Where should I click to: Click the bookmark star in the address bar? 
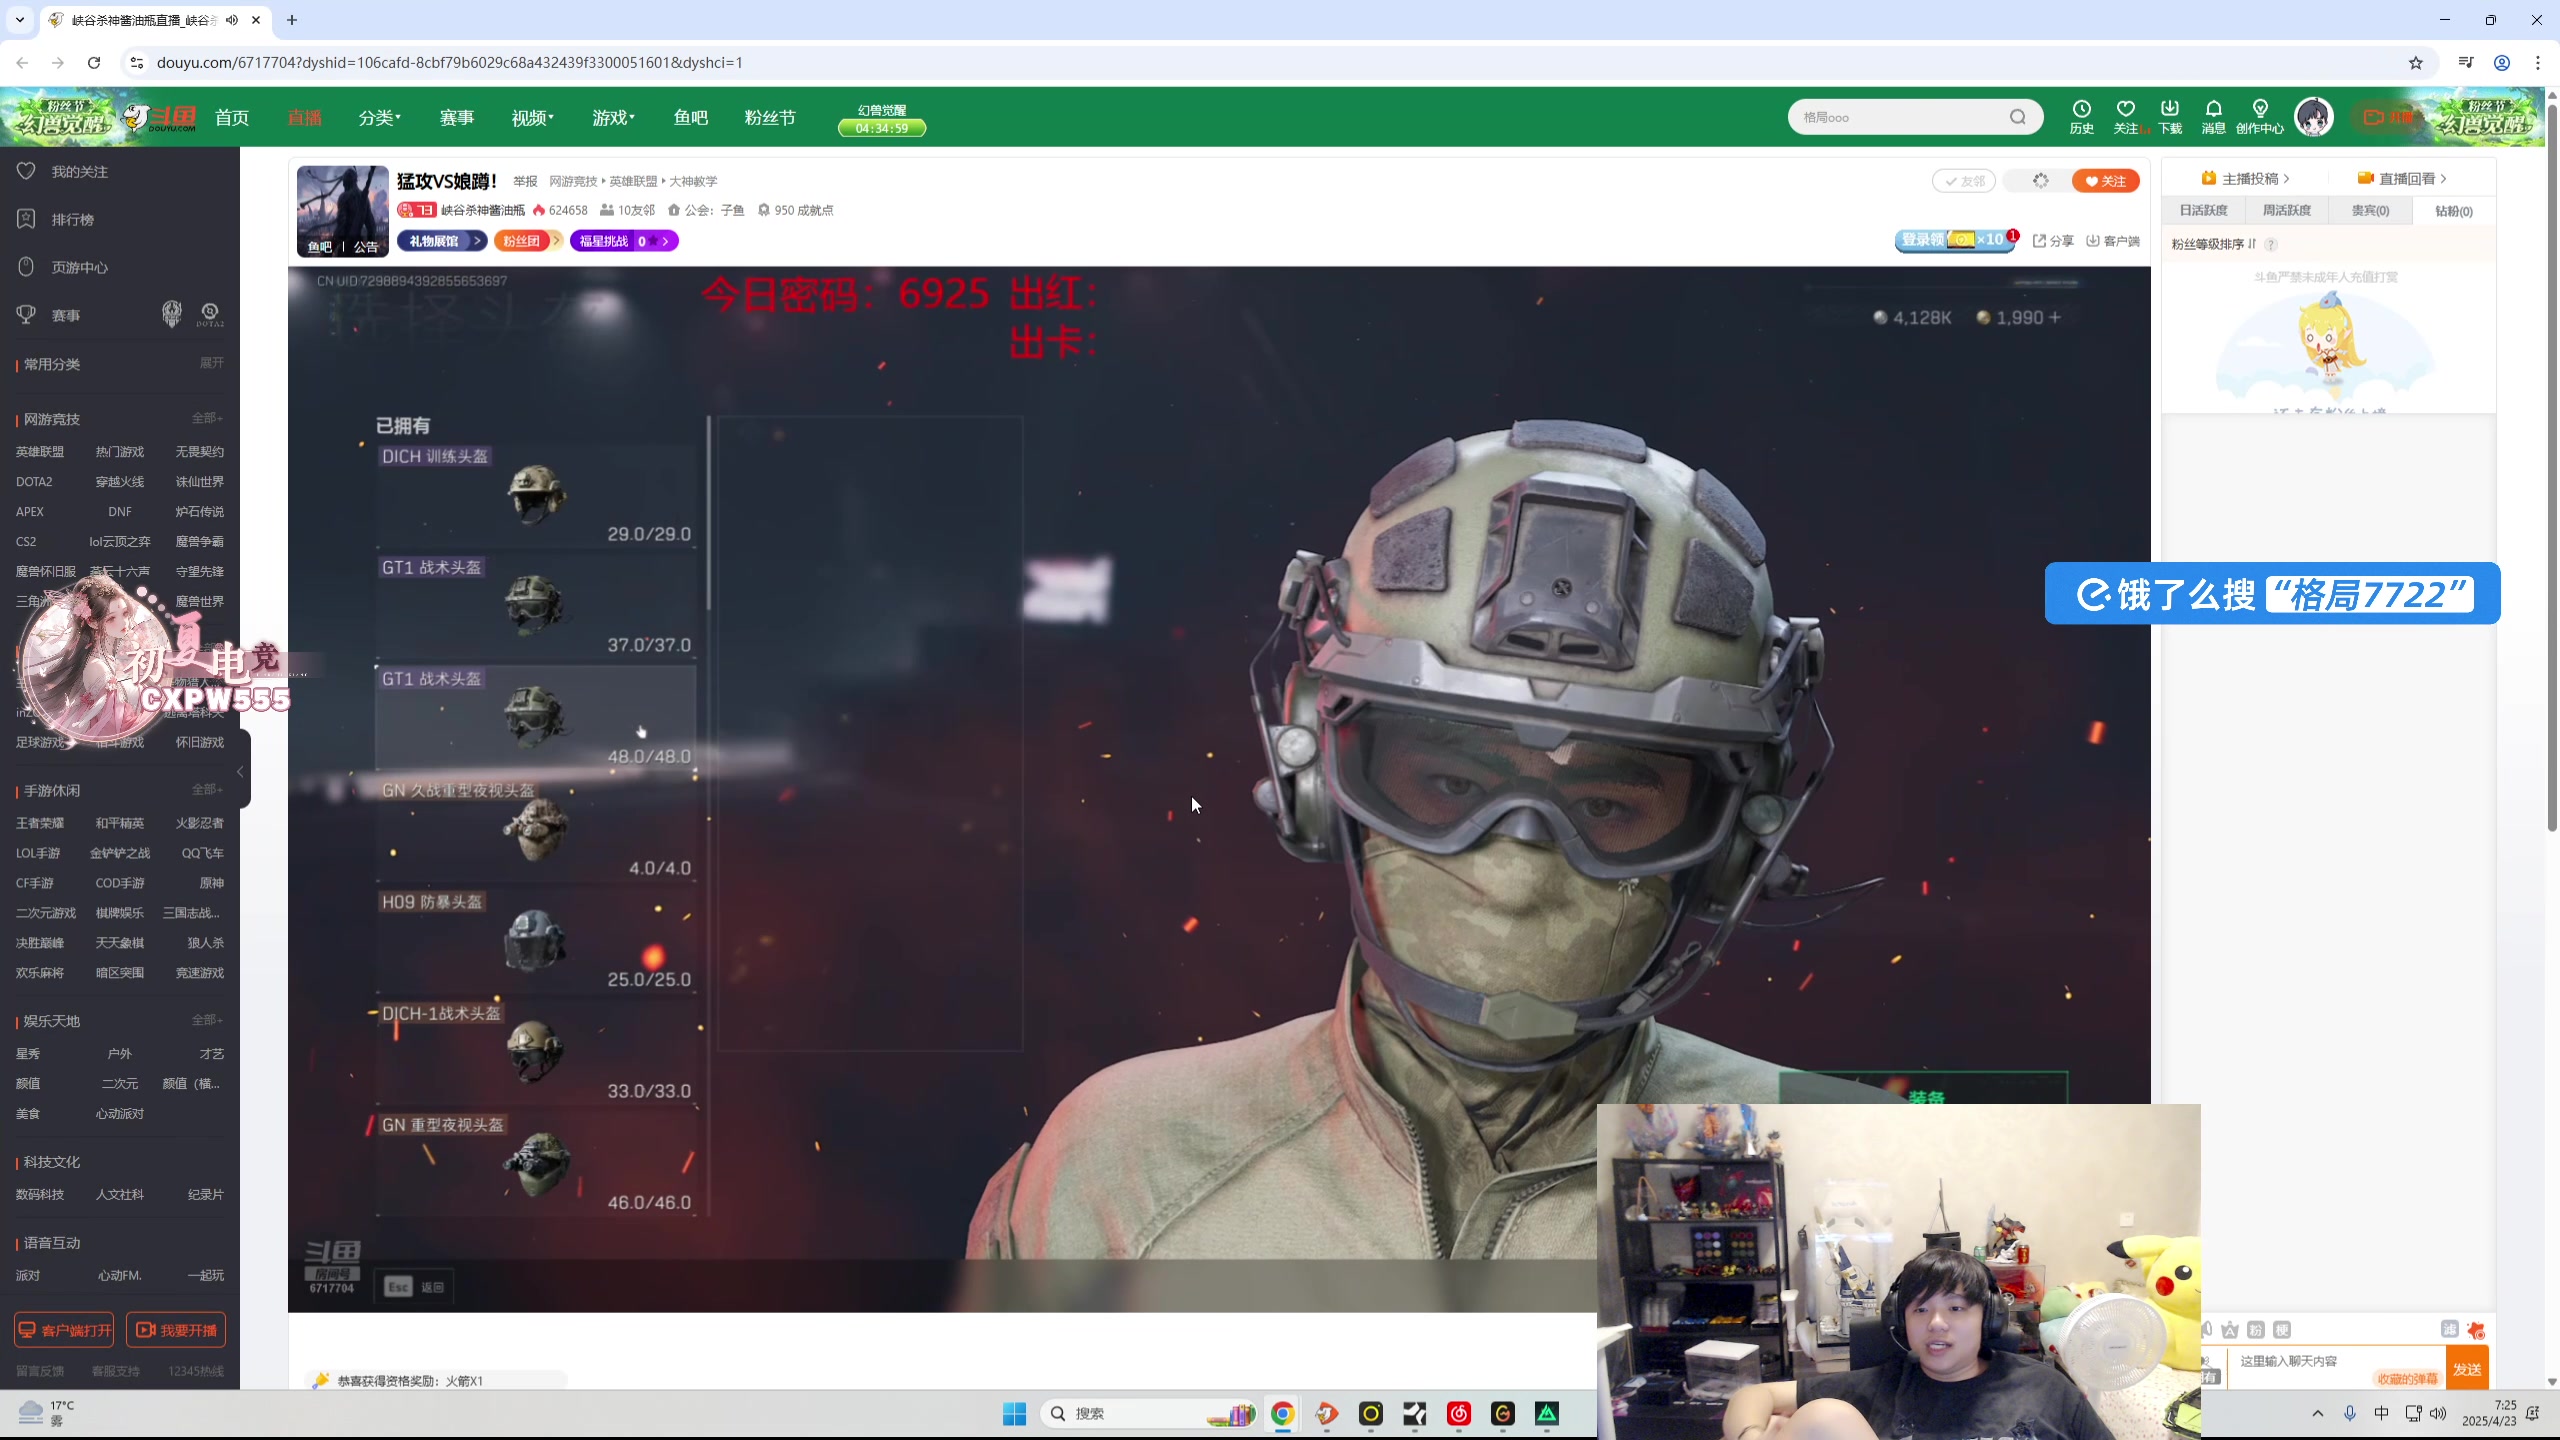point(2416,62)
